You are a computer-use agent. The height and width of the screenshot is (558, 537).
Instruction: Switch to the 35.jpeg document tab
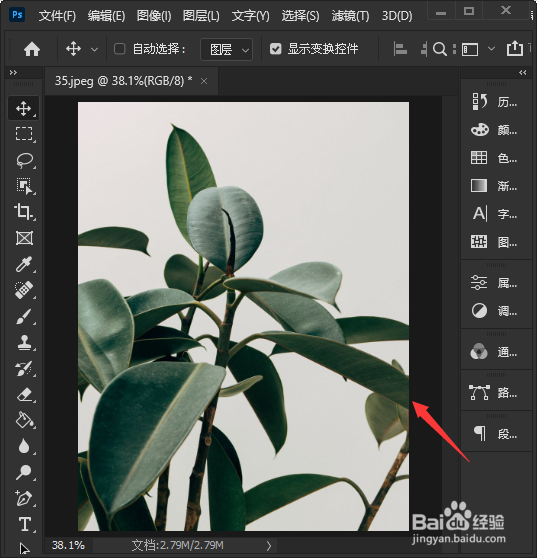pyautogui.click(x=123, y=81)
